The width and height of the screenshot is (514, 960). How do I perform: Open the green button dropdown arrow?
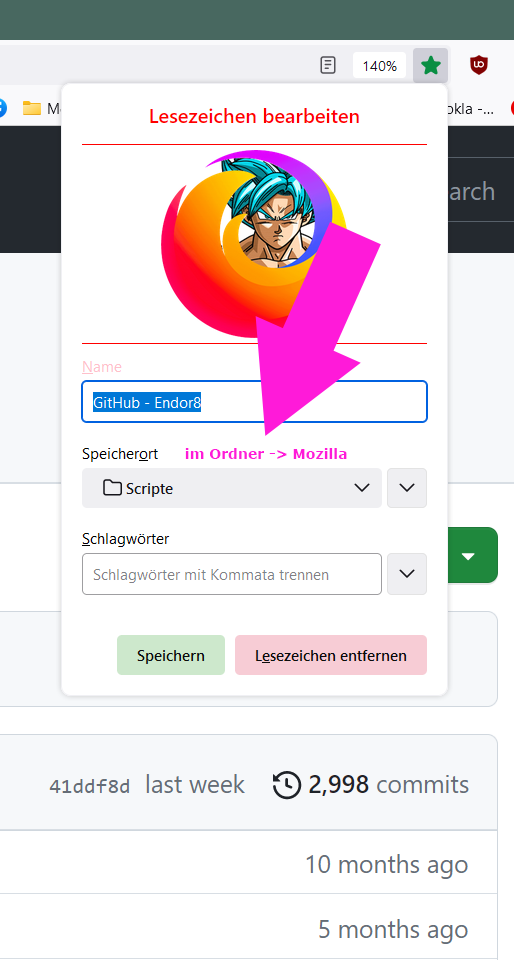(x=469, y=555)
